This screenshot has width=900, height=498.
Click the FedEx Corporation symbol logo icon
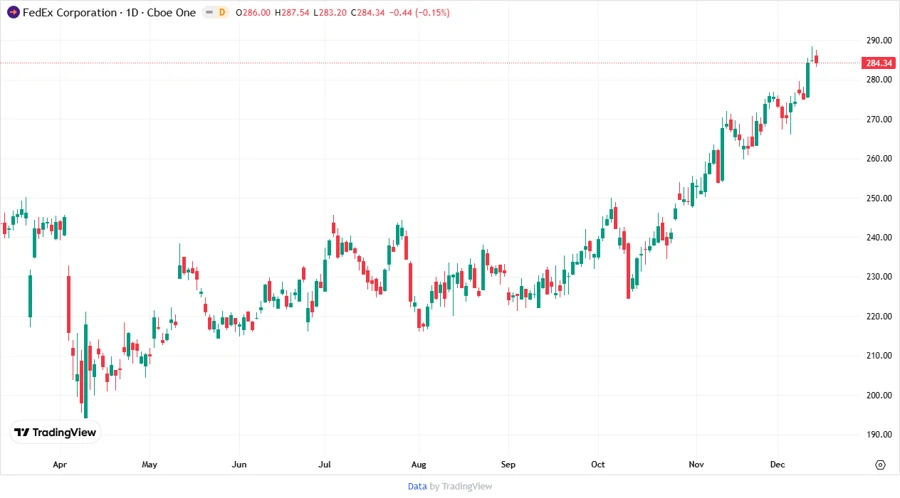(x=13, y=12)
